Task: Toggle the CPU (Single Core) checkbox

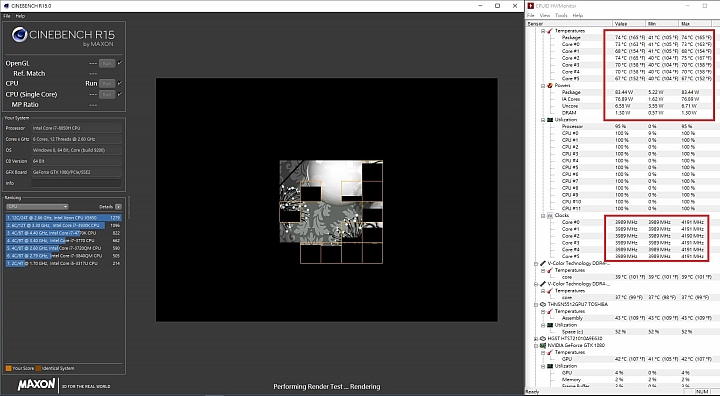Action: pyautogui.click(x=120, y=94)
